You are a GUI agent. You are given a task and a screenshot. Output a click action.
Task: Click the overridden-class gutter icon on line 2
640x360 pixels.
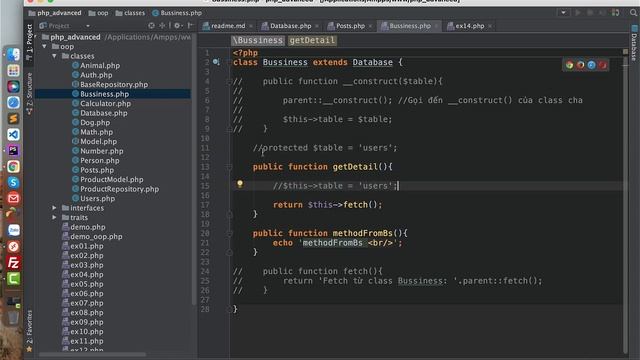point(216,62)
